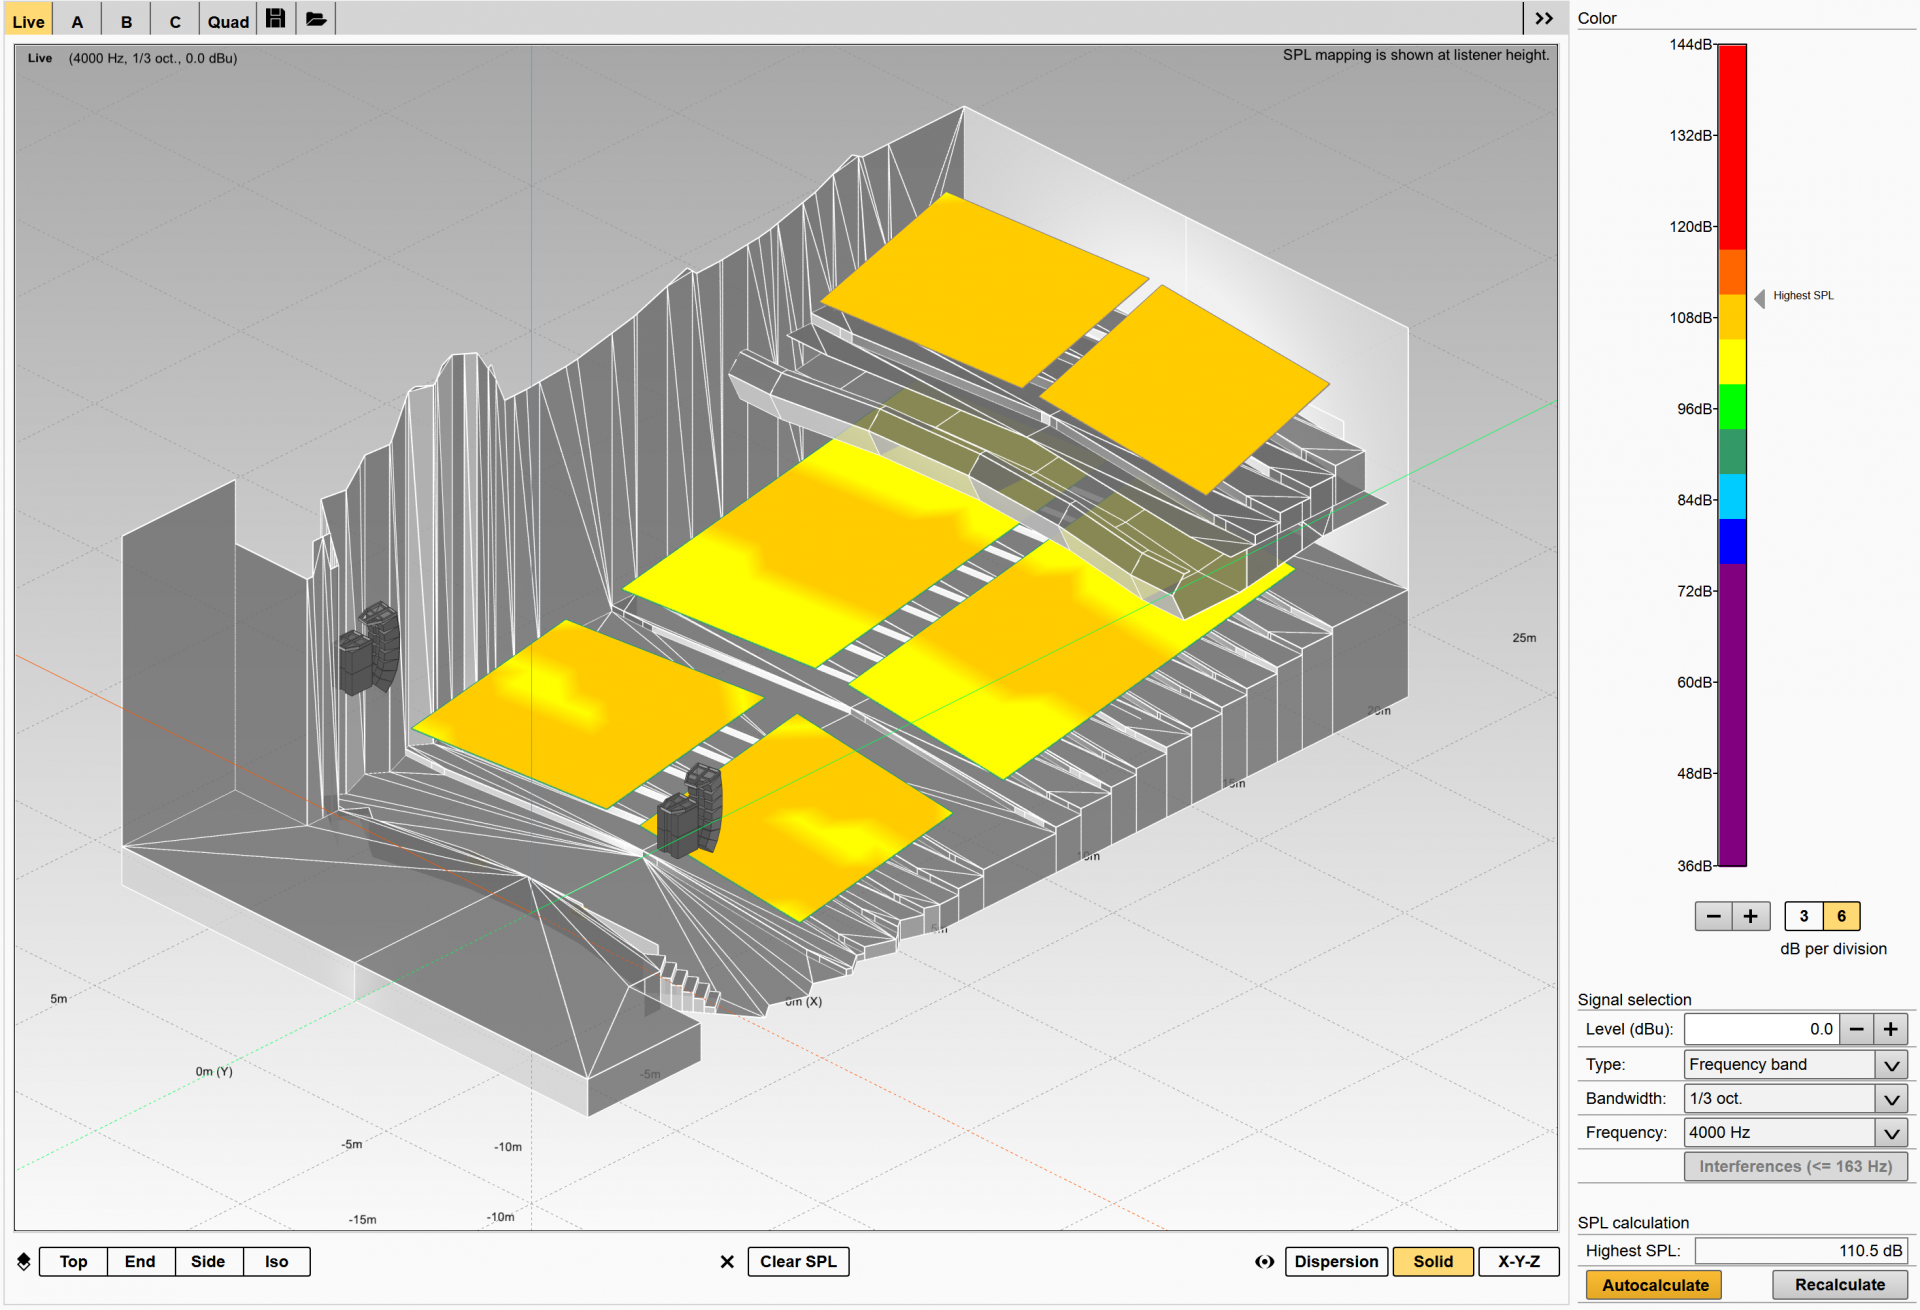Select 3 dB per division
1920x1310 pixels.
pos(1804,916)
